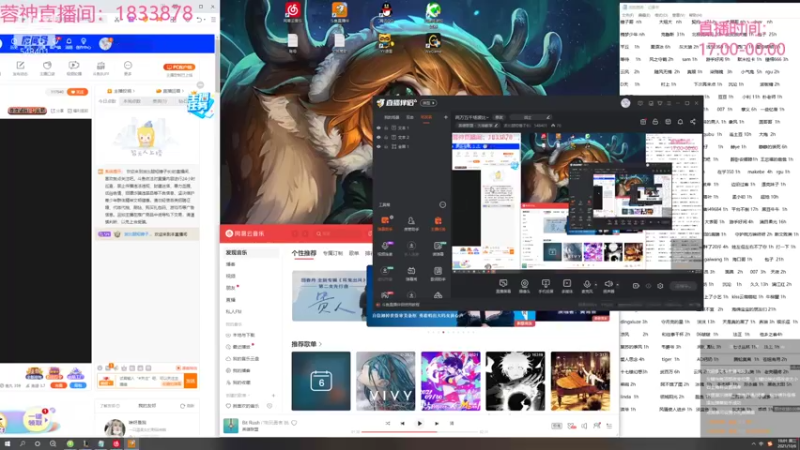Click the streamer avatar in streaming app header
Viewport: 800px width, 450px height.
626,103
